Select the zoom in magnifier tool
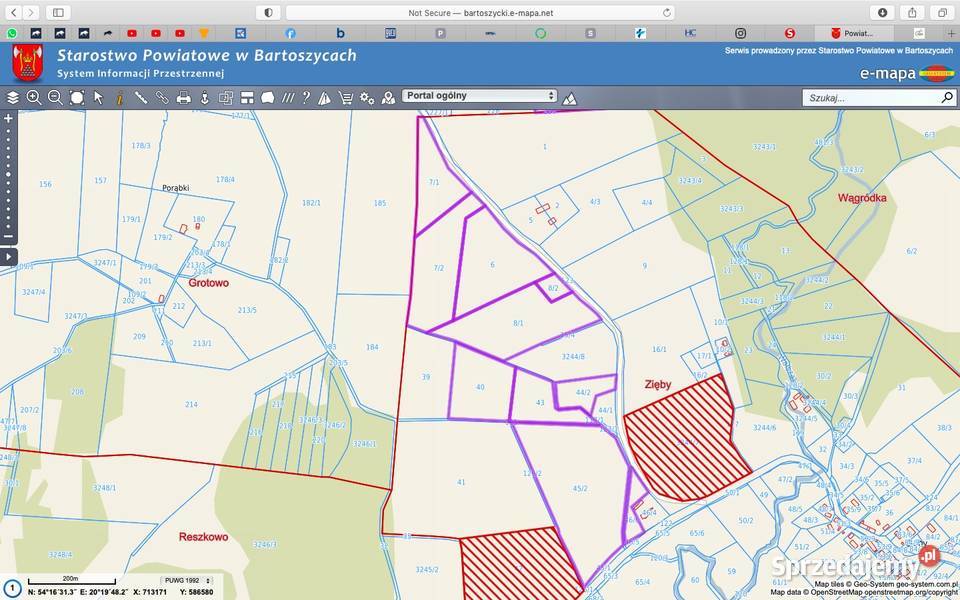 click(x=34, y=98)
